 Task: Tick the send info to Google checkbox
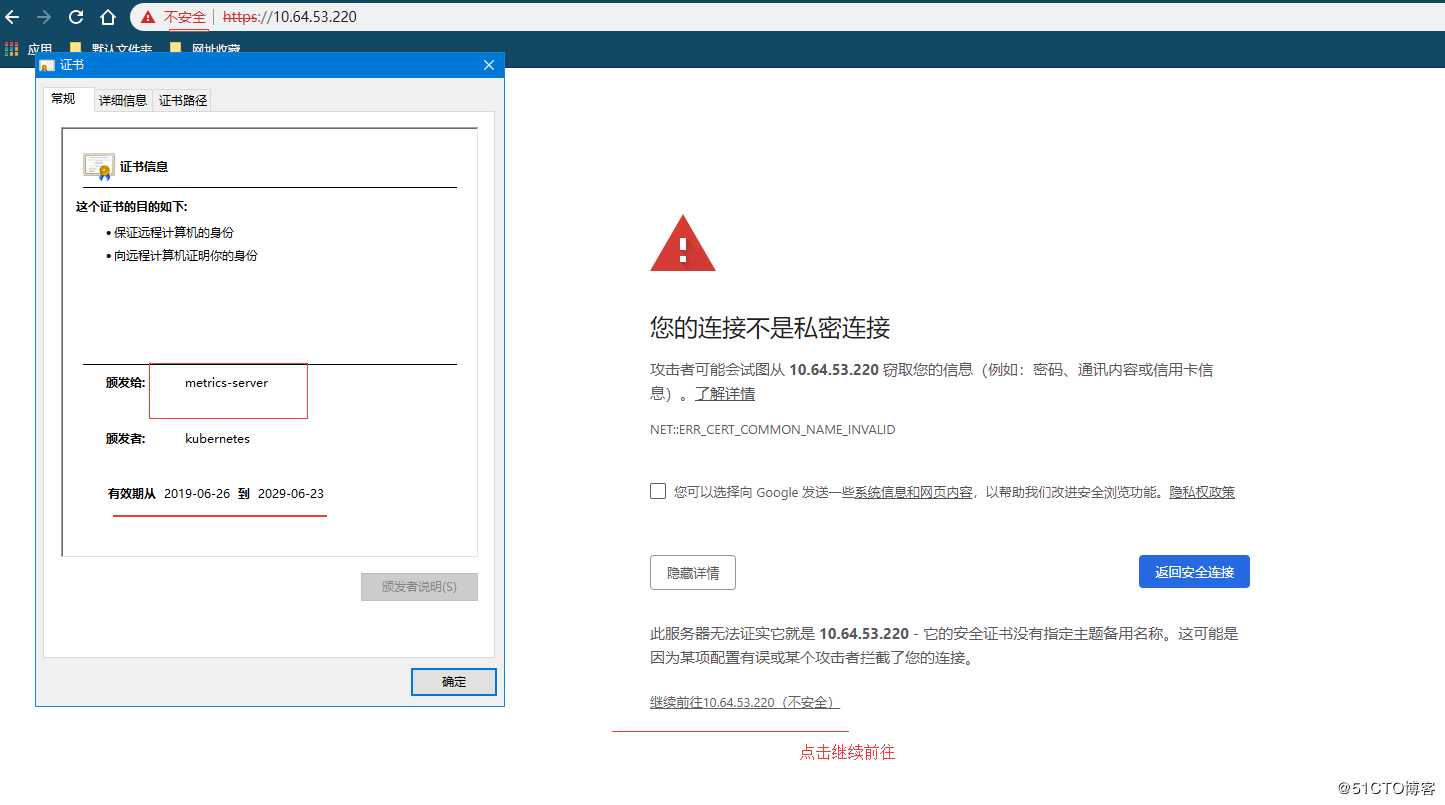658,491
